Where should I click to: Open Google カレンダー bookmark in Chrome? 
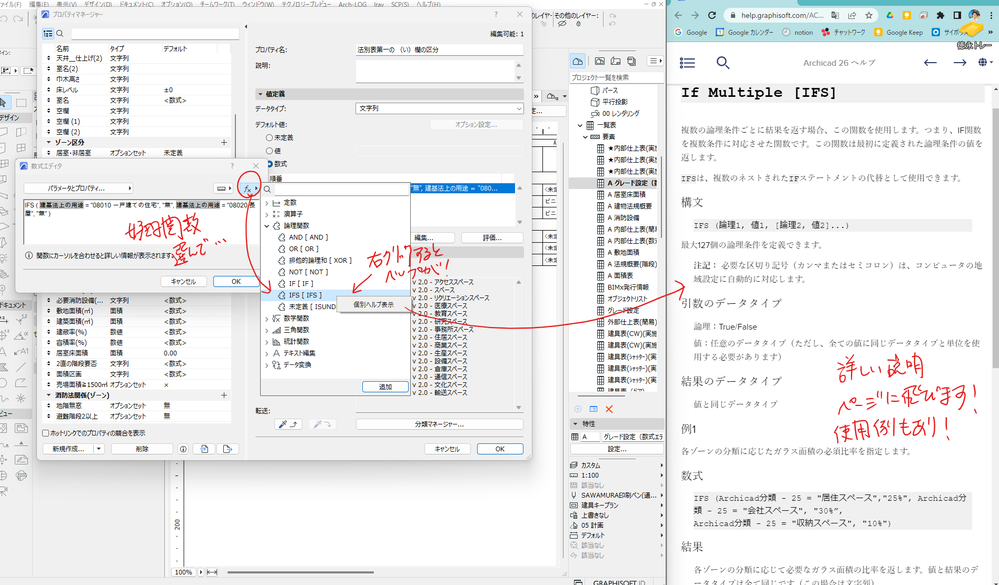point(744,32)
